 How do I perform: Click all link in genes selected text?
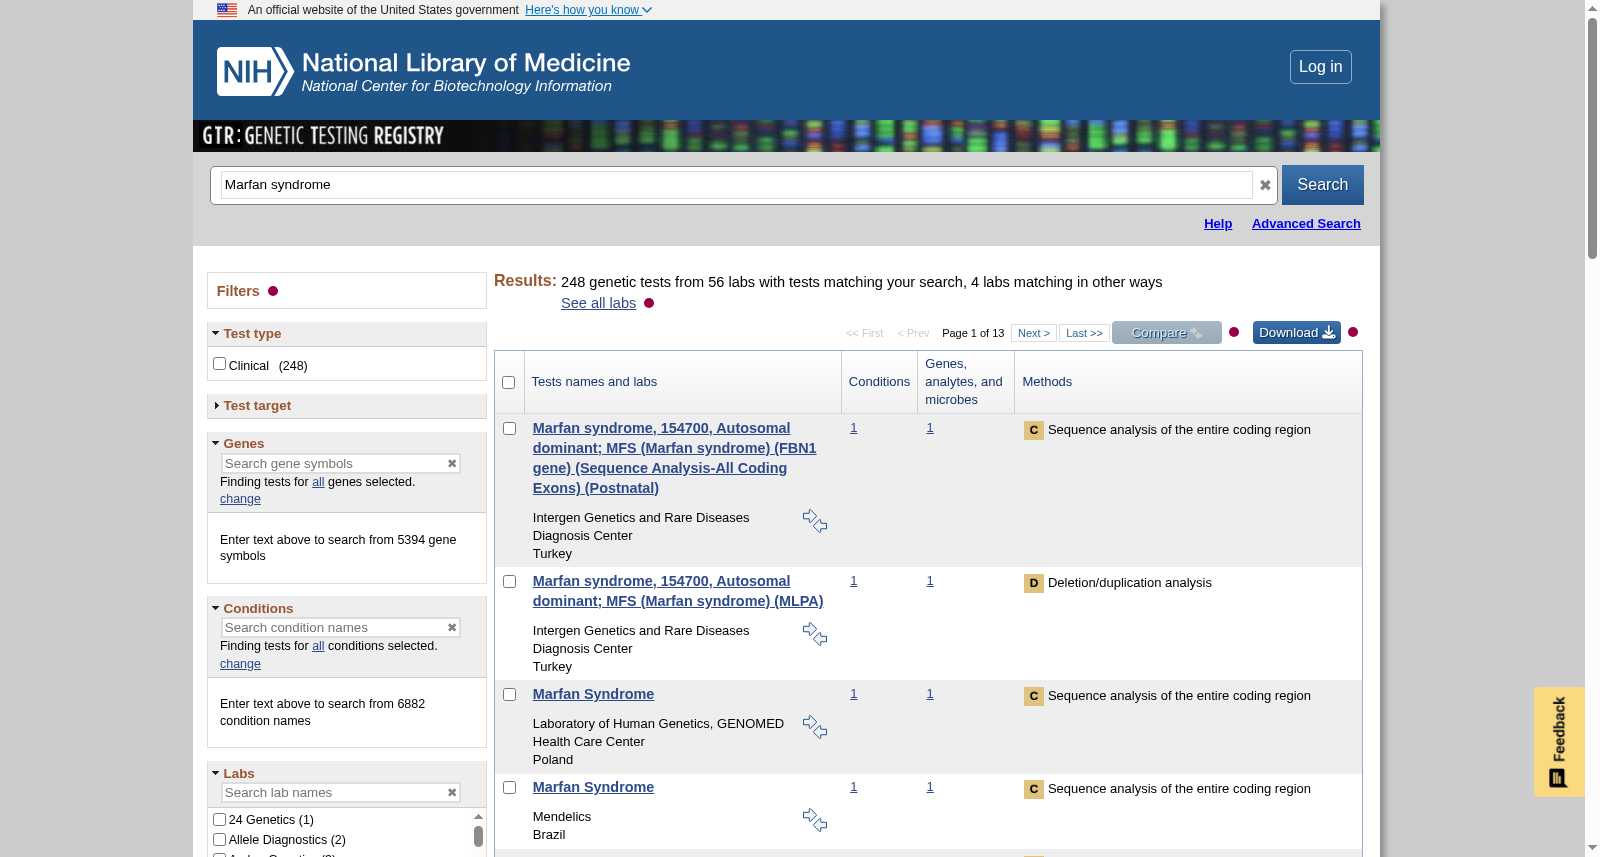318,482
